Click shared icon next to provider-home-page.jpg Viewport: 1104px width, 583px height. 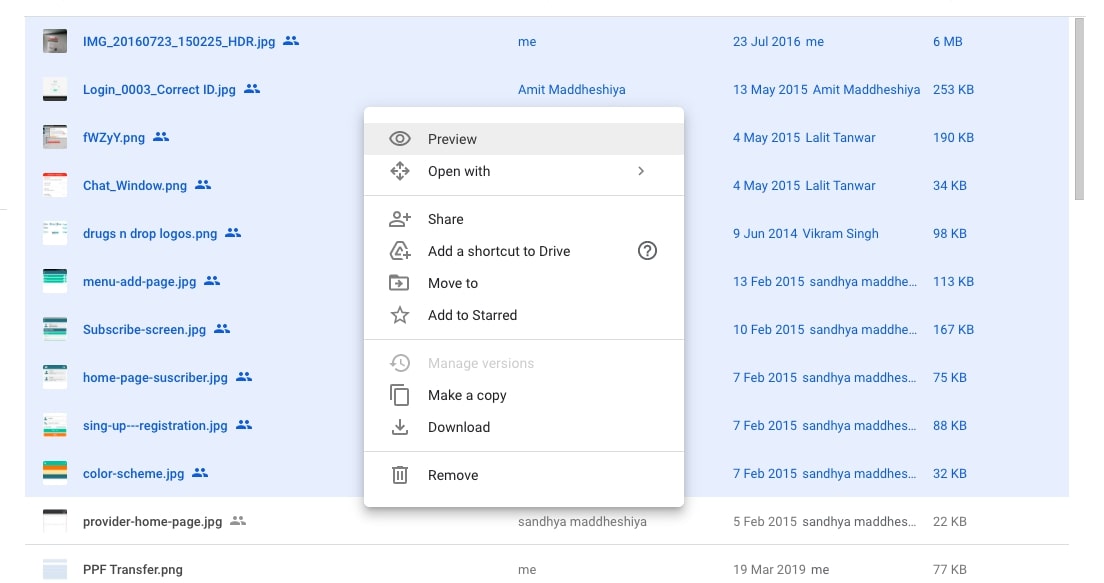point(238,520)
